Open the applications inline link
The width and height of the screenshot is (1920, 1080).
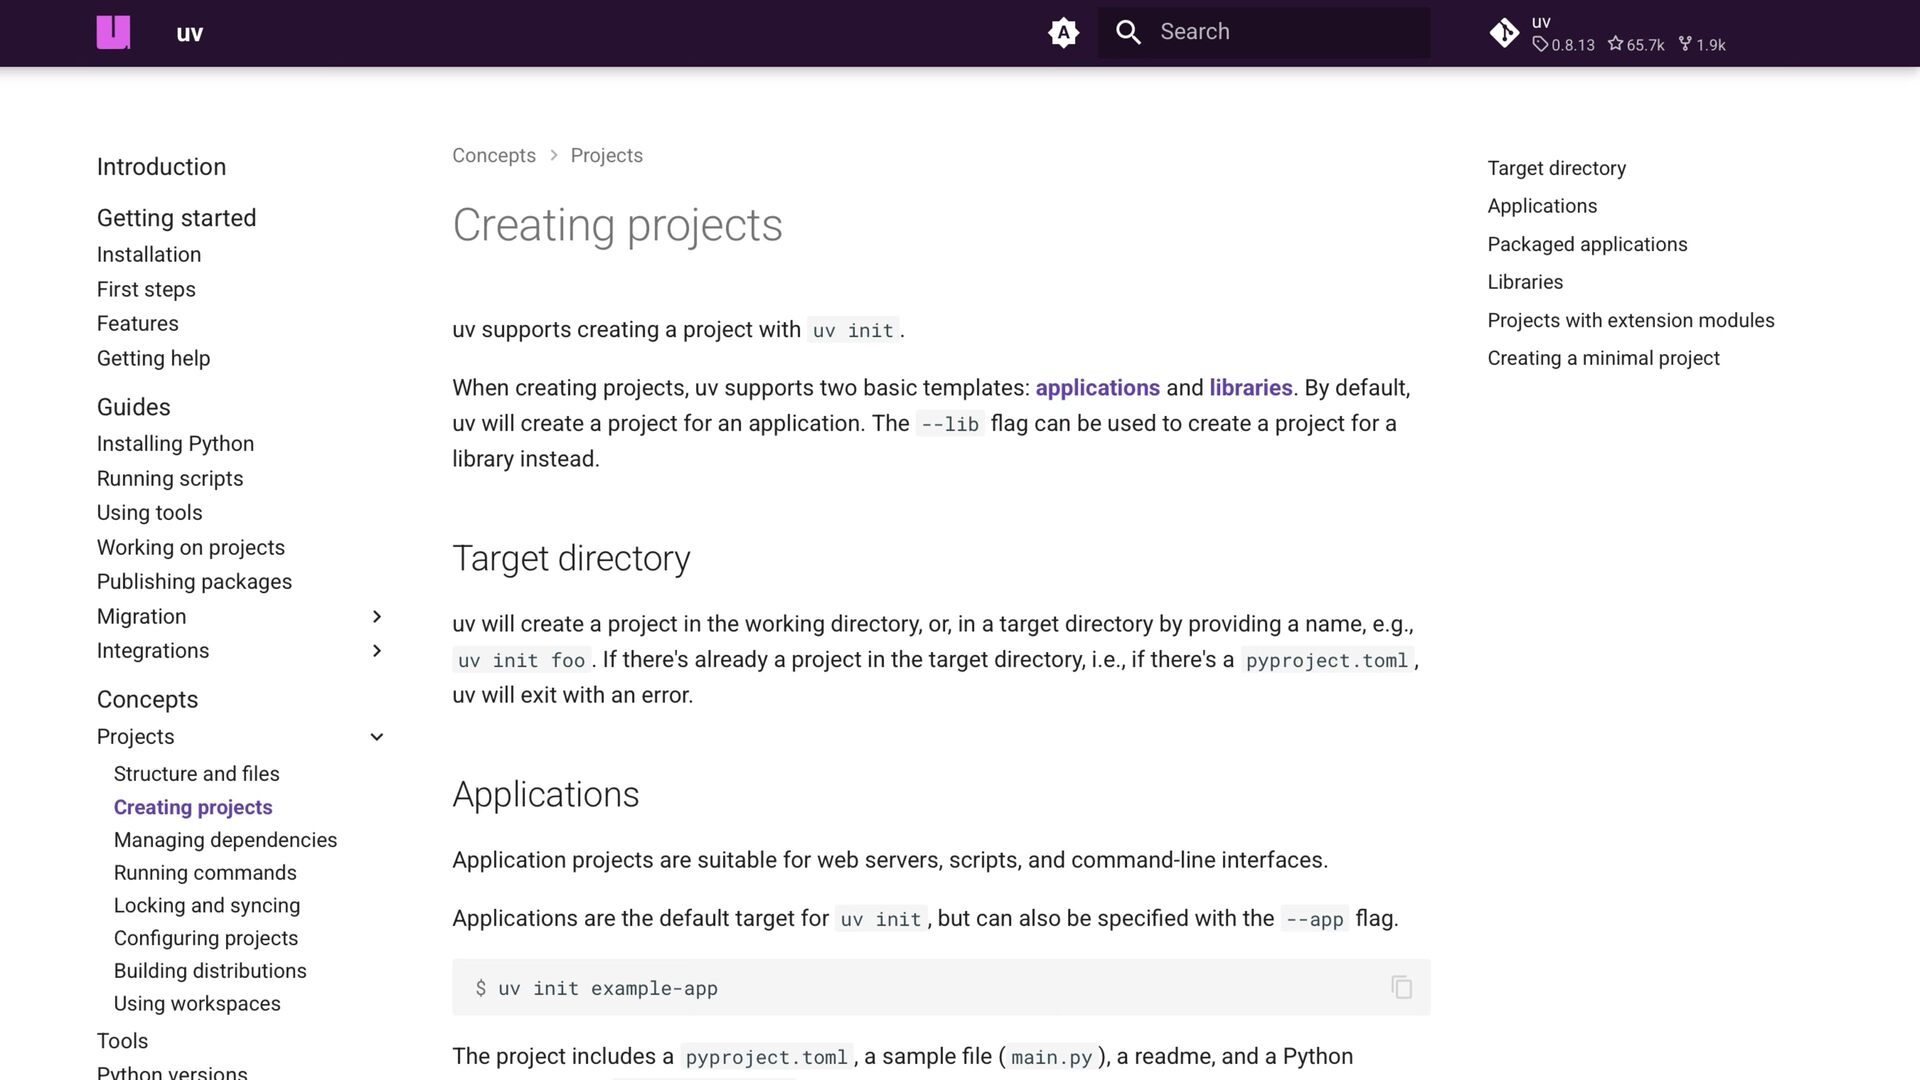pyautogui.click(x=1097, y=388)
